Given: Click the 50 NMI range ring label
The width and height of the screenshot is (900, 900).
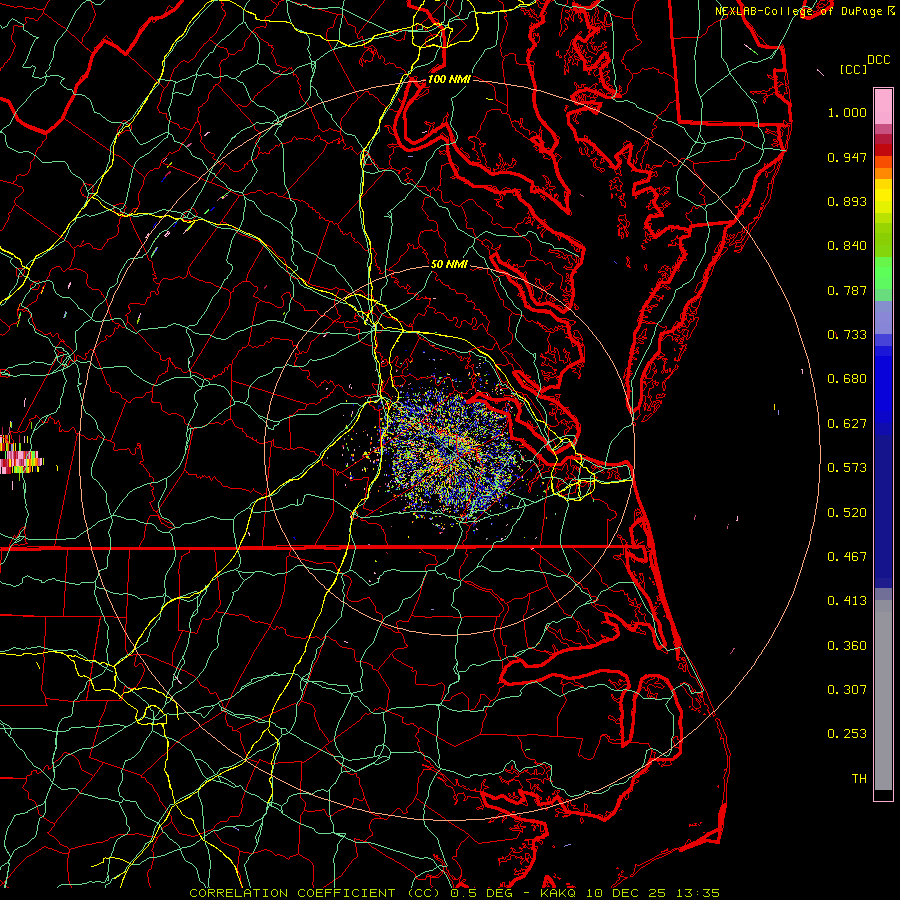Looking at the screenshot, I should [449, 265].
